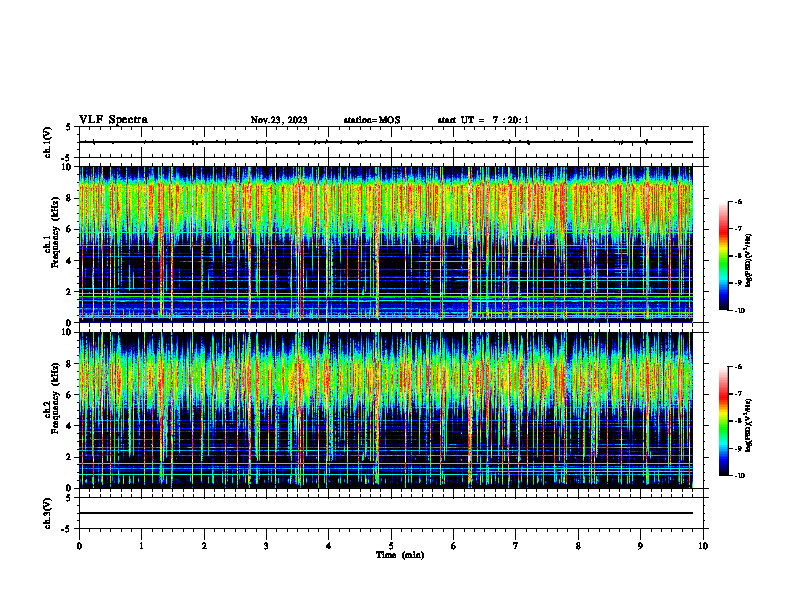Click the "-7" tick on ch.2 color bar

(738, 394)
